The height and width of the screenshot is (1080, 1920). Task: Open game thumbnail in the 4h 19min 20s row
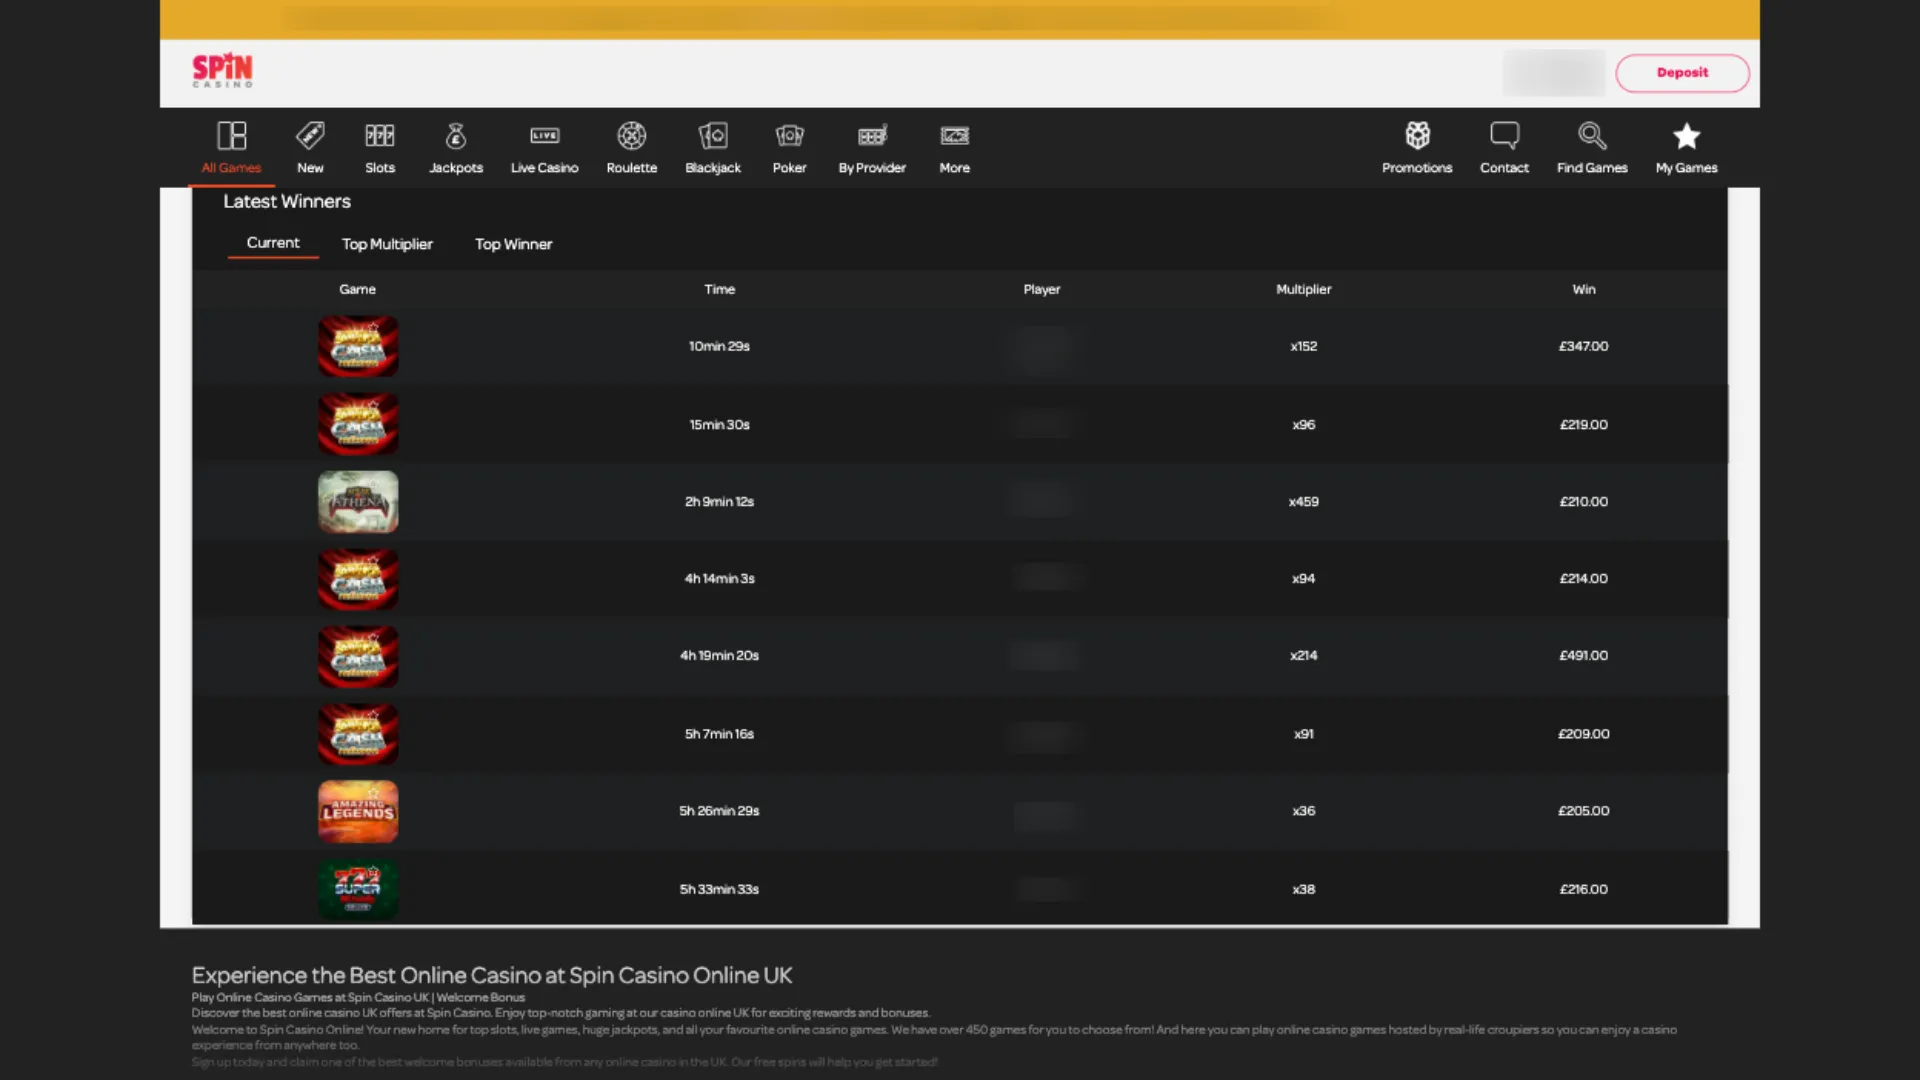click(358, 656)
